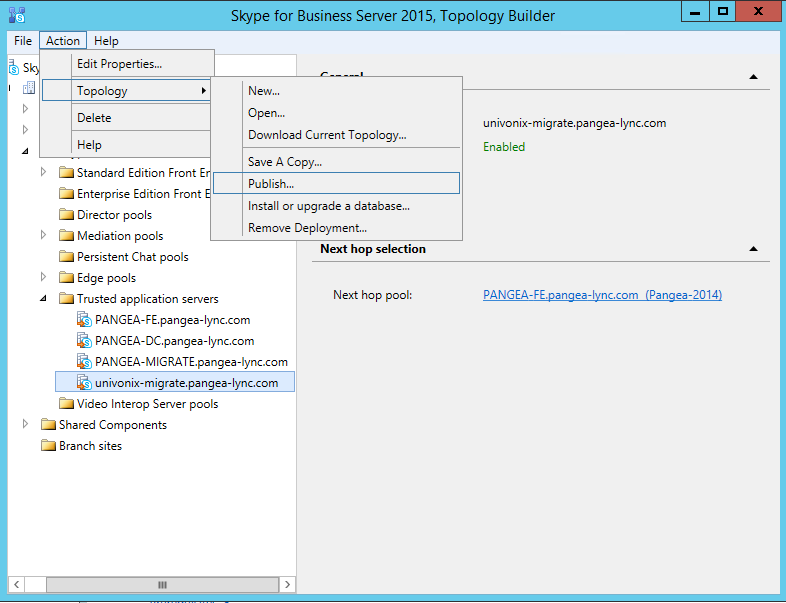Click the horizontal scrollbar thumb in tree
This screenshot has height=603, width=786.
(162, 584)
